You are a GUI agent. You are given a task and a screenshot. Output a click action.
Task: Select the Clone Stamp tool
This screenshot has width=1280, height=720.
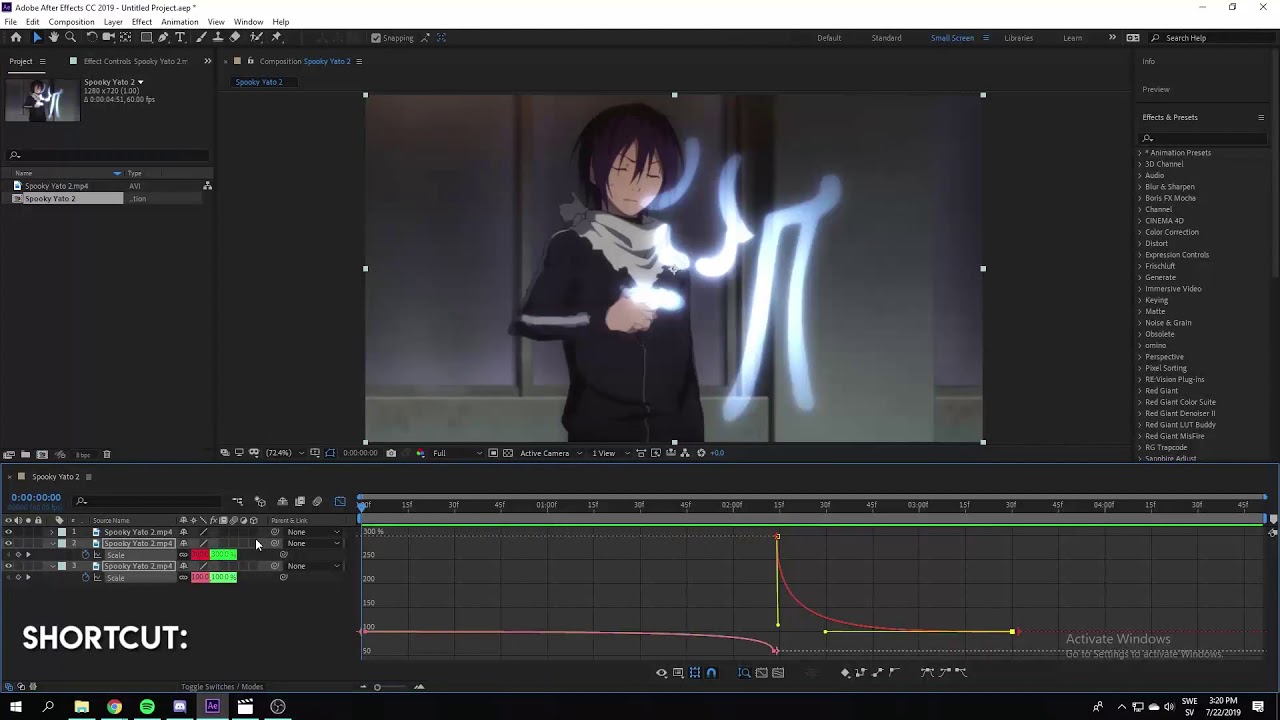pos(218,37)
